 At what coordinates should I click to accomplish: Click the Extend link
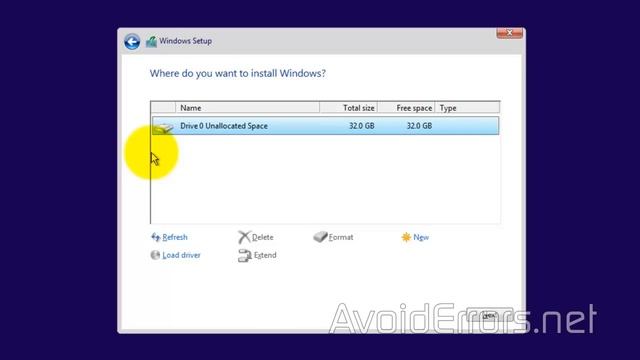(x=265, y=255)
